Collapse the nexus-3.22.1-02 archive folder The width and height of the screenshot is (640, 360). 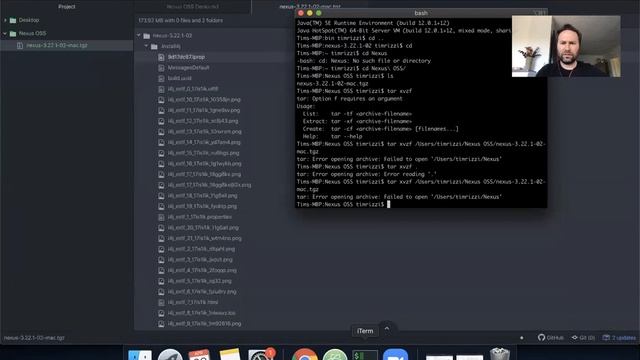(x=139, y=36)
